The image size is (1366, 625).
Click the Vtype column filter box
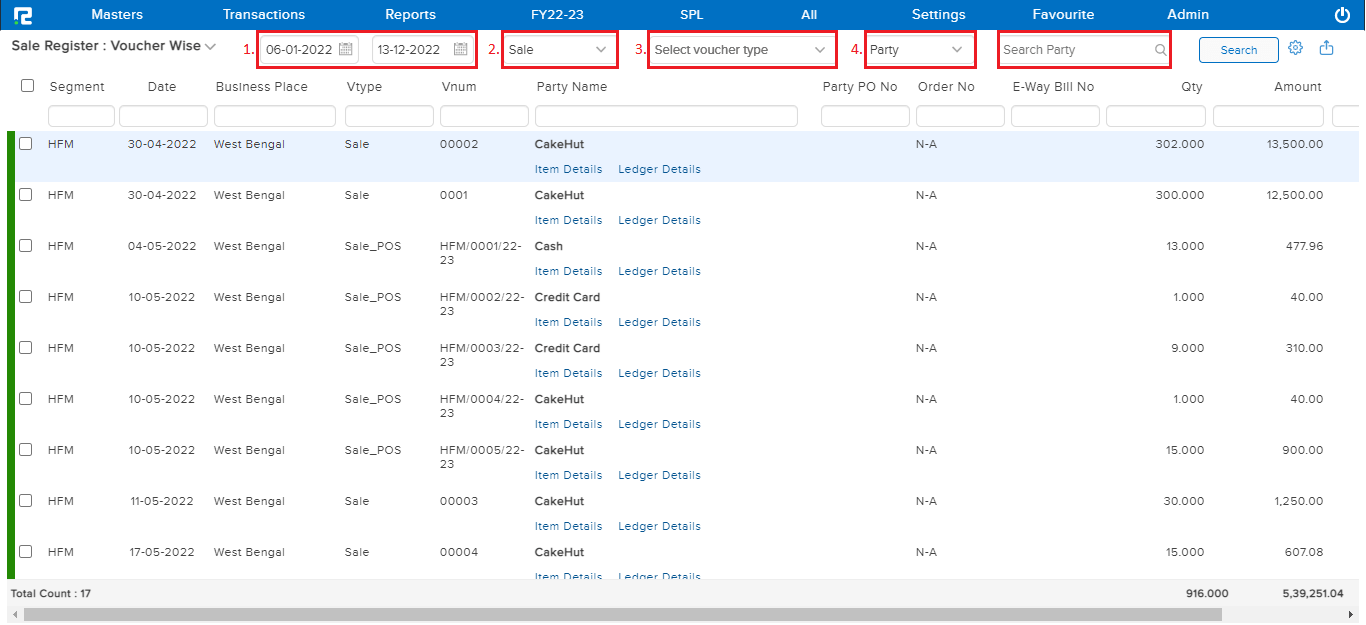coord(389,116)
